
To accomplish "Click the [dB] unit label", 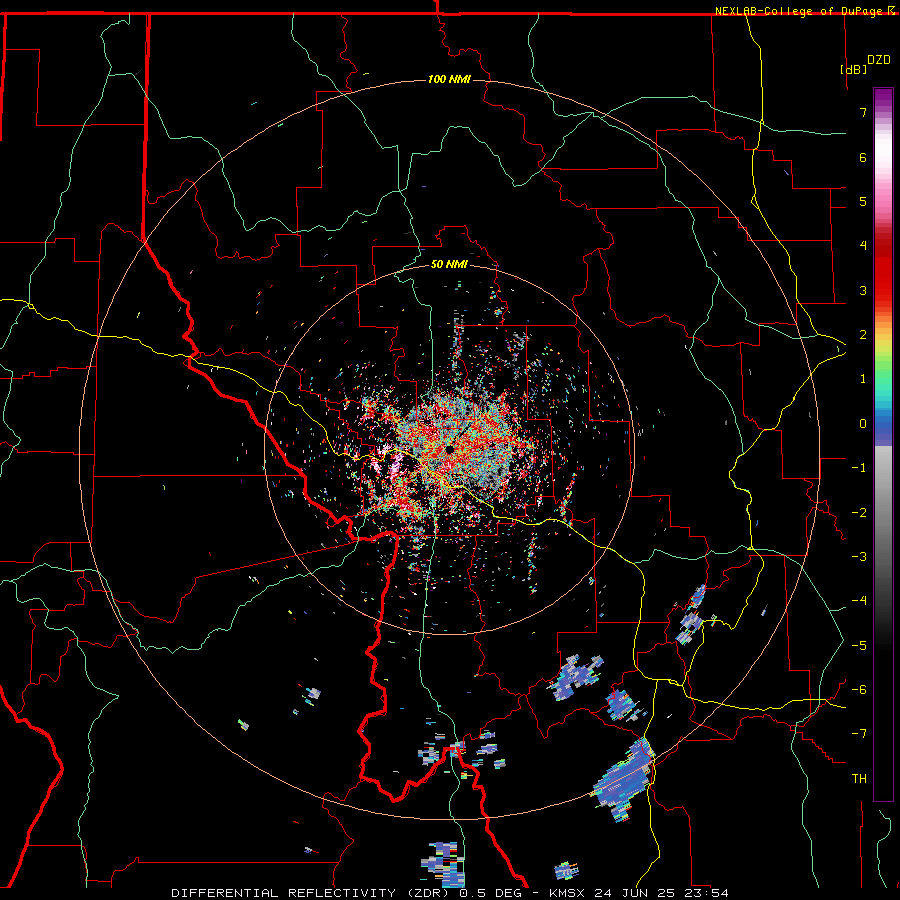I will [854, 69].
